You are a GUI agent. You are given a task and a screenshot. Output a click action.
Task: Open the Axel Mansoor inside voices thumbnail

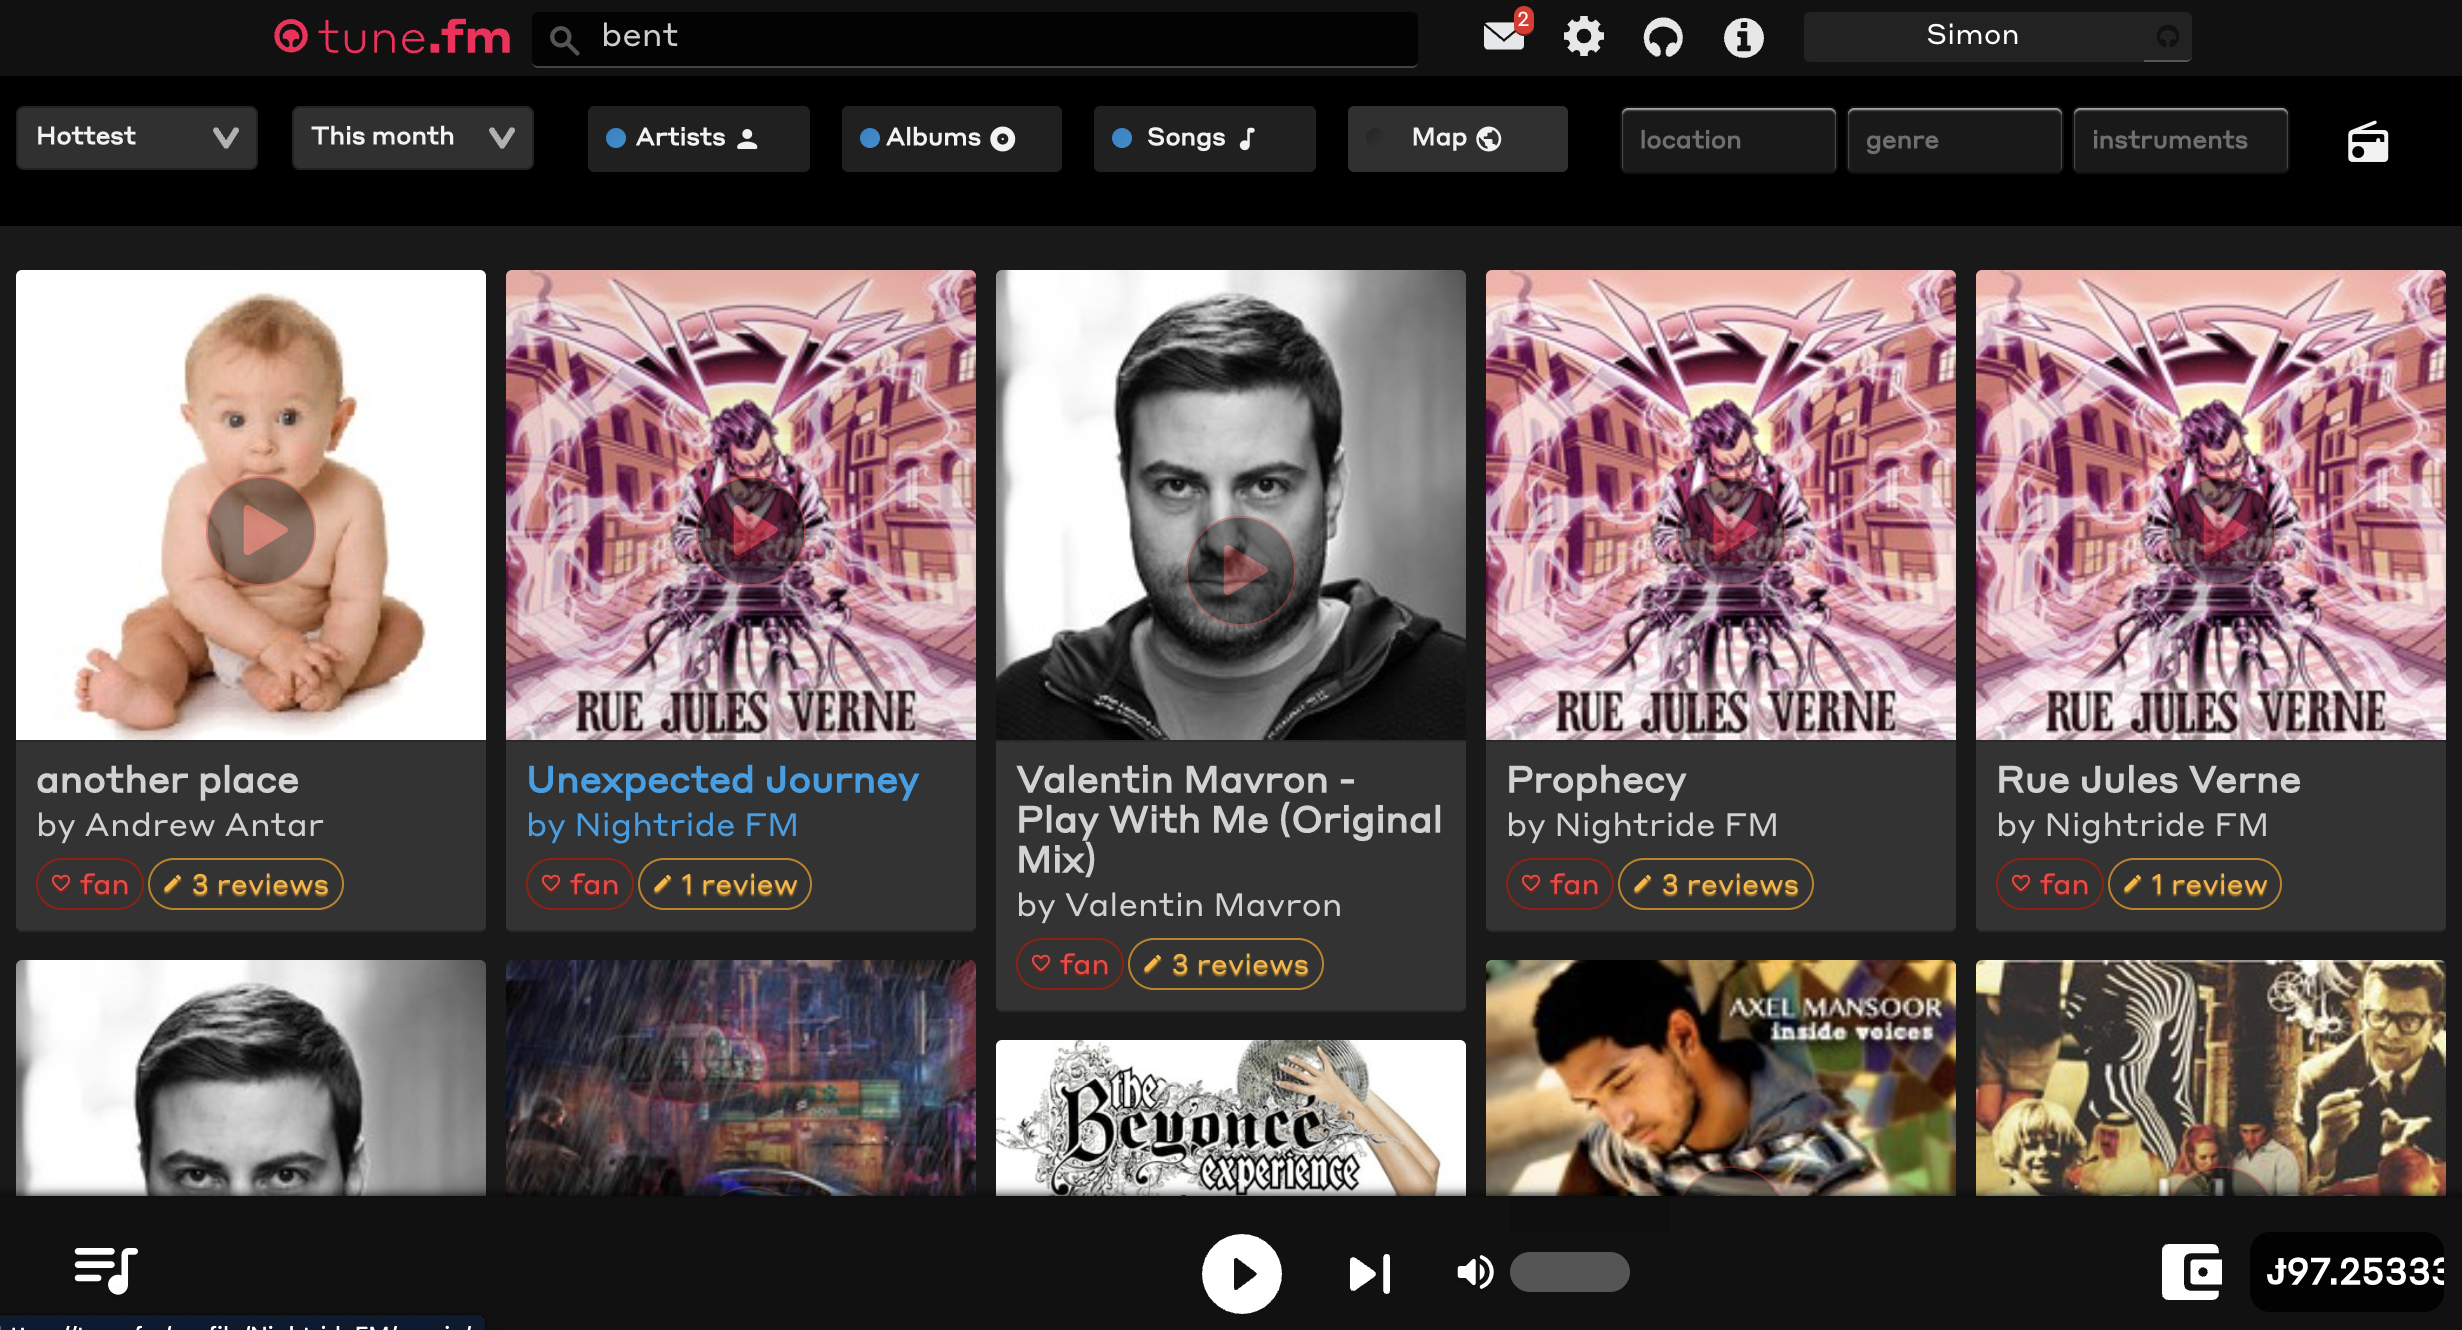pos(1721,1078)
